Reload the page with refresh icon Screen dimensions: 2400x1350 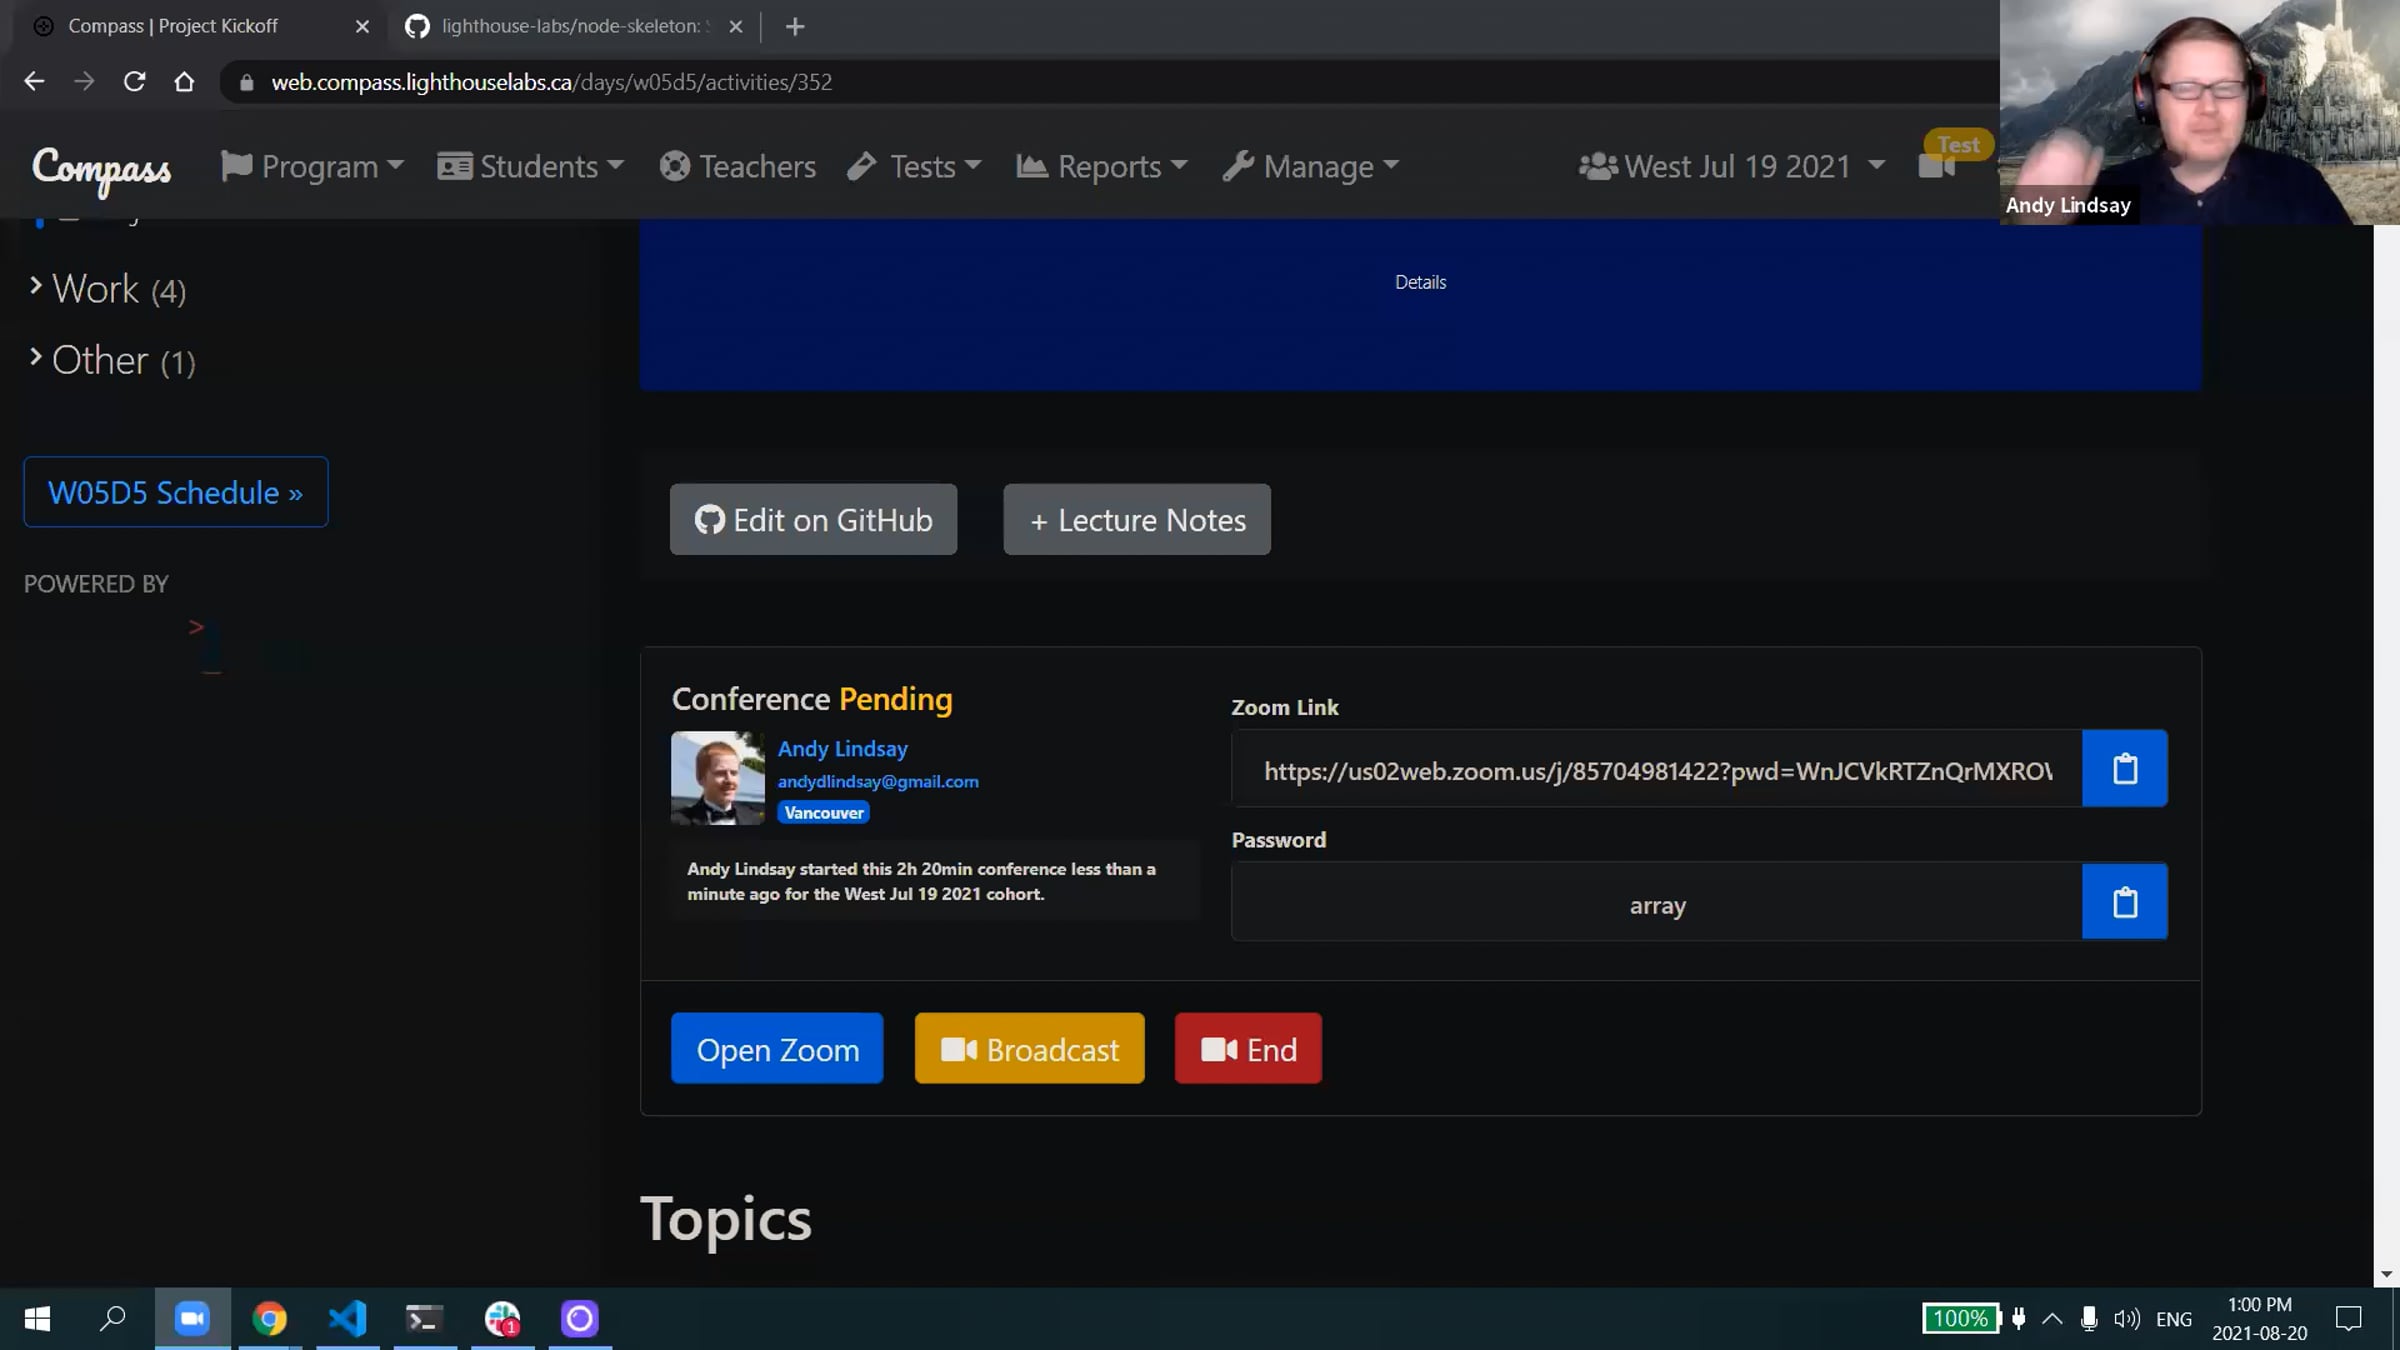(134, 82)
